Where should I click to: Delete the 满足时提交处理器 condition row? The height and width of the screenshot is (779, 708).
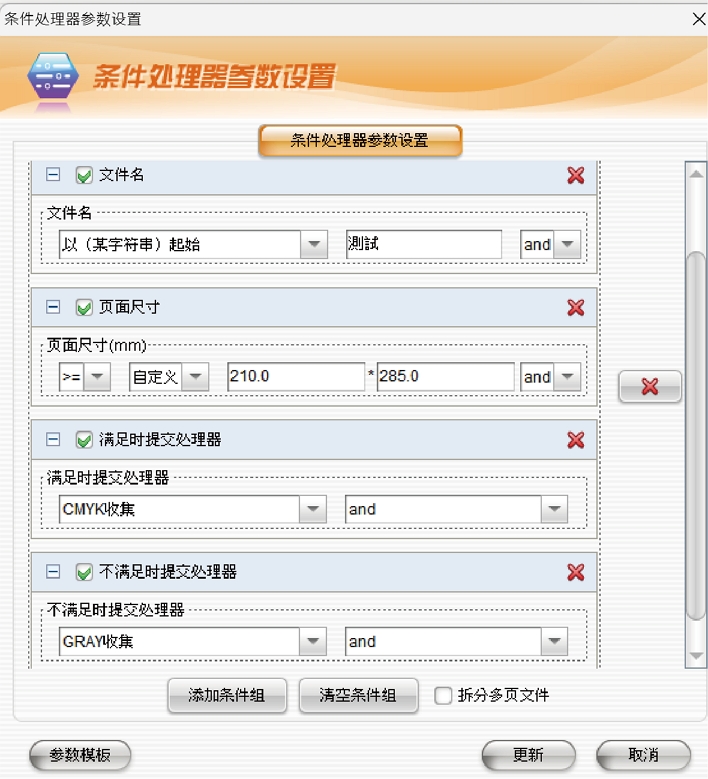pos(575,440)
